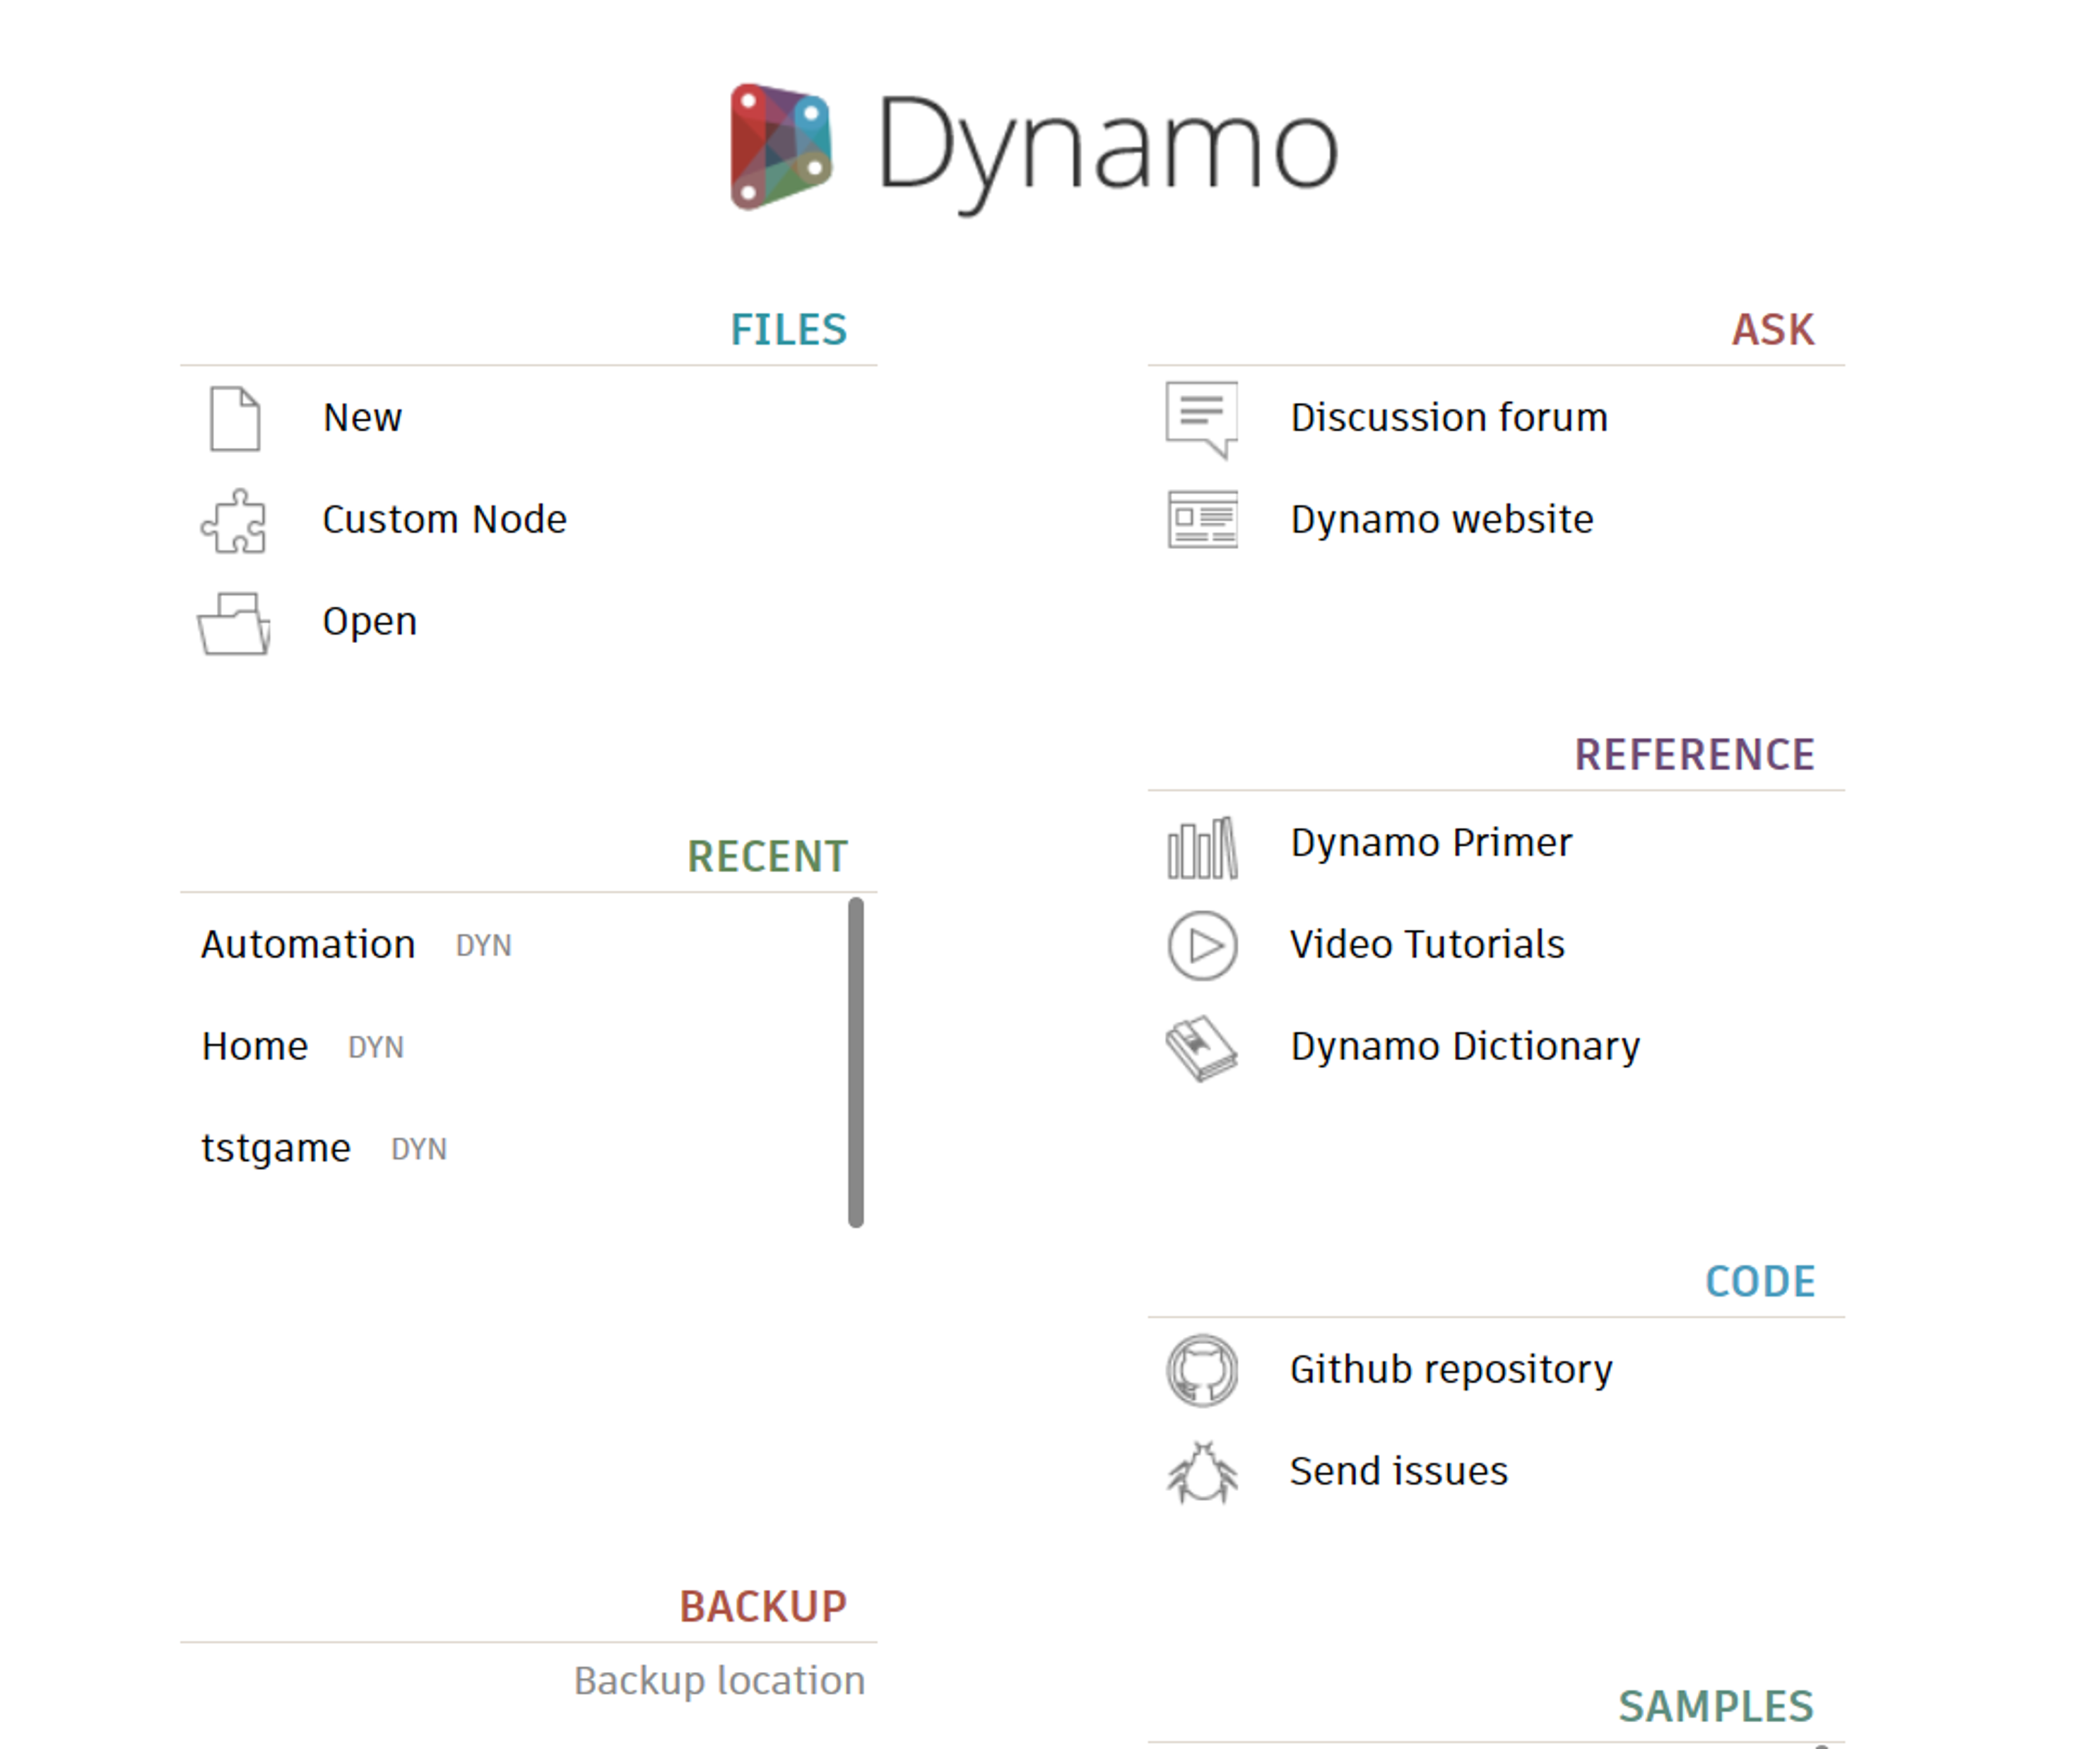Click the New file page icon
Viewport: 2100px width, 1749px height.
tap(235, 419)
